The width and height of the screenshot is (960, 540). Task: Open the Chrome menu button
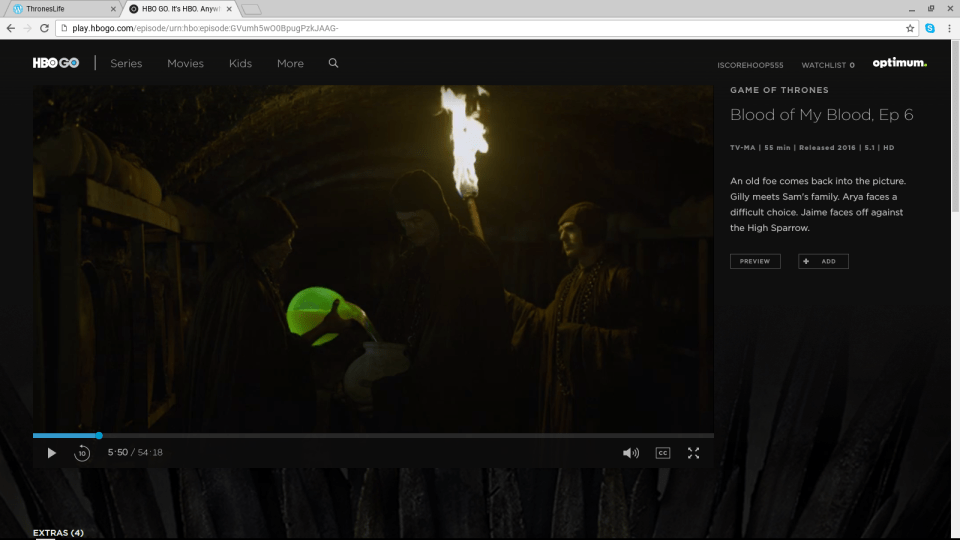(x=948, y=28)
